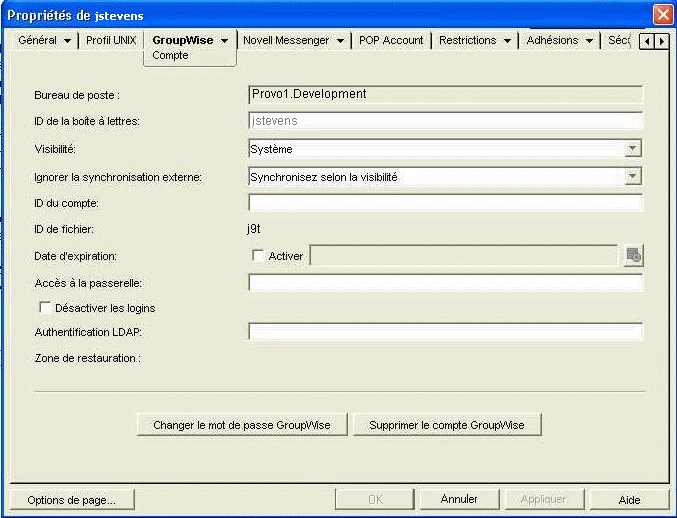Open the Visibilité dropdown
This screenshot has width=677, height=518.
pos(633,148)
